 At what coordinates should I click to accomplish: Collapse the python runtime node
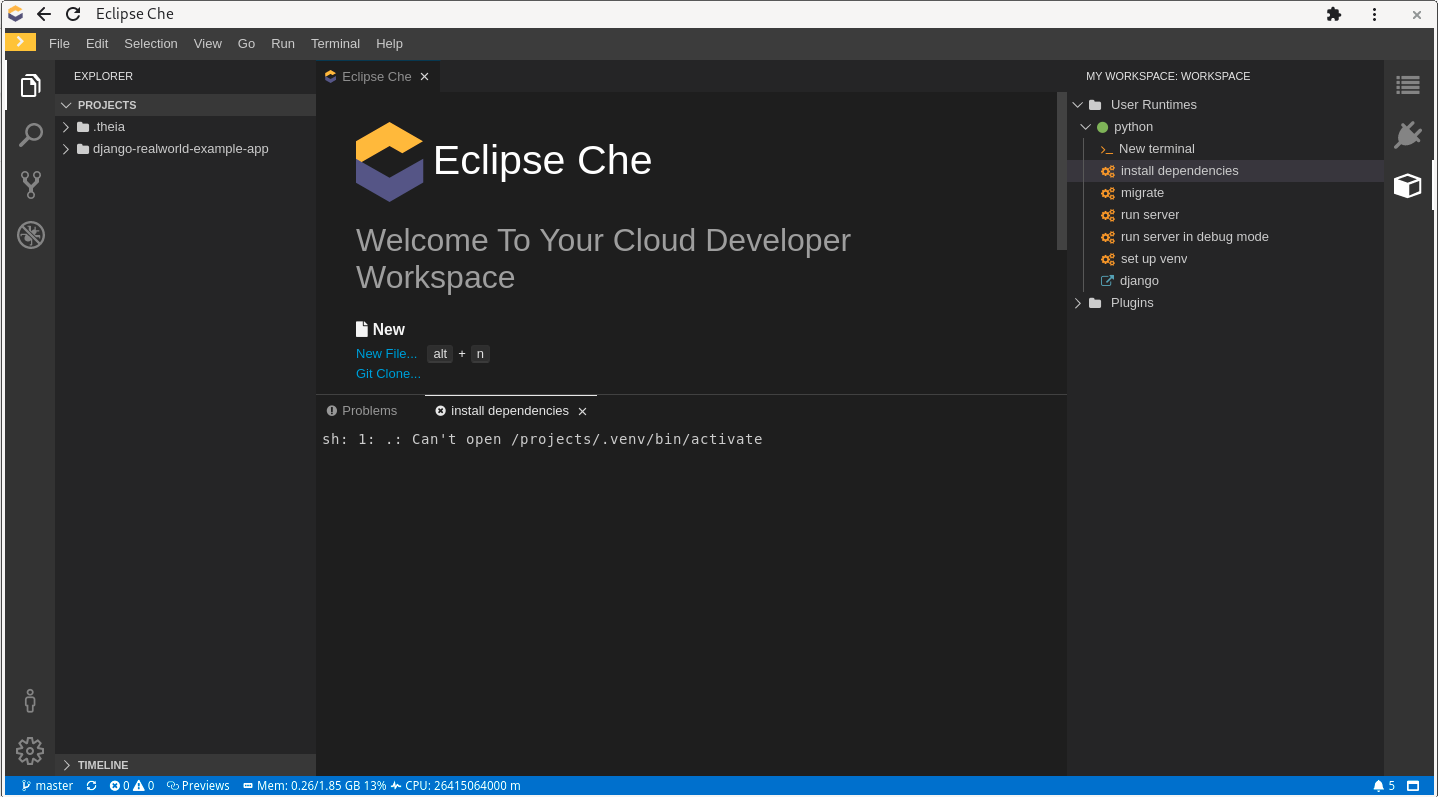coord(1086,126)
